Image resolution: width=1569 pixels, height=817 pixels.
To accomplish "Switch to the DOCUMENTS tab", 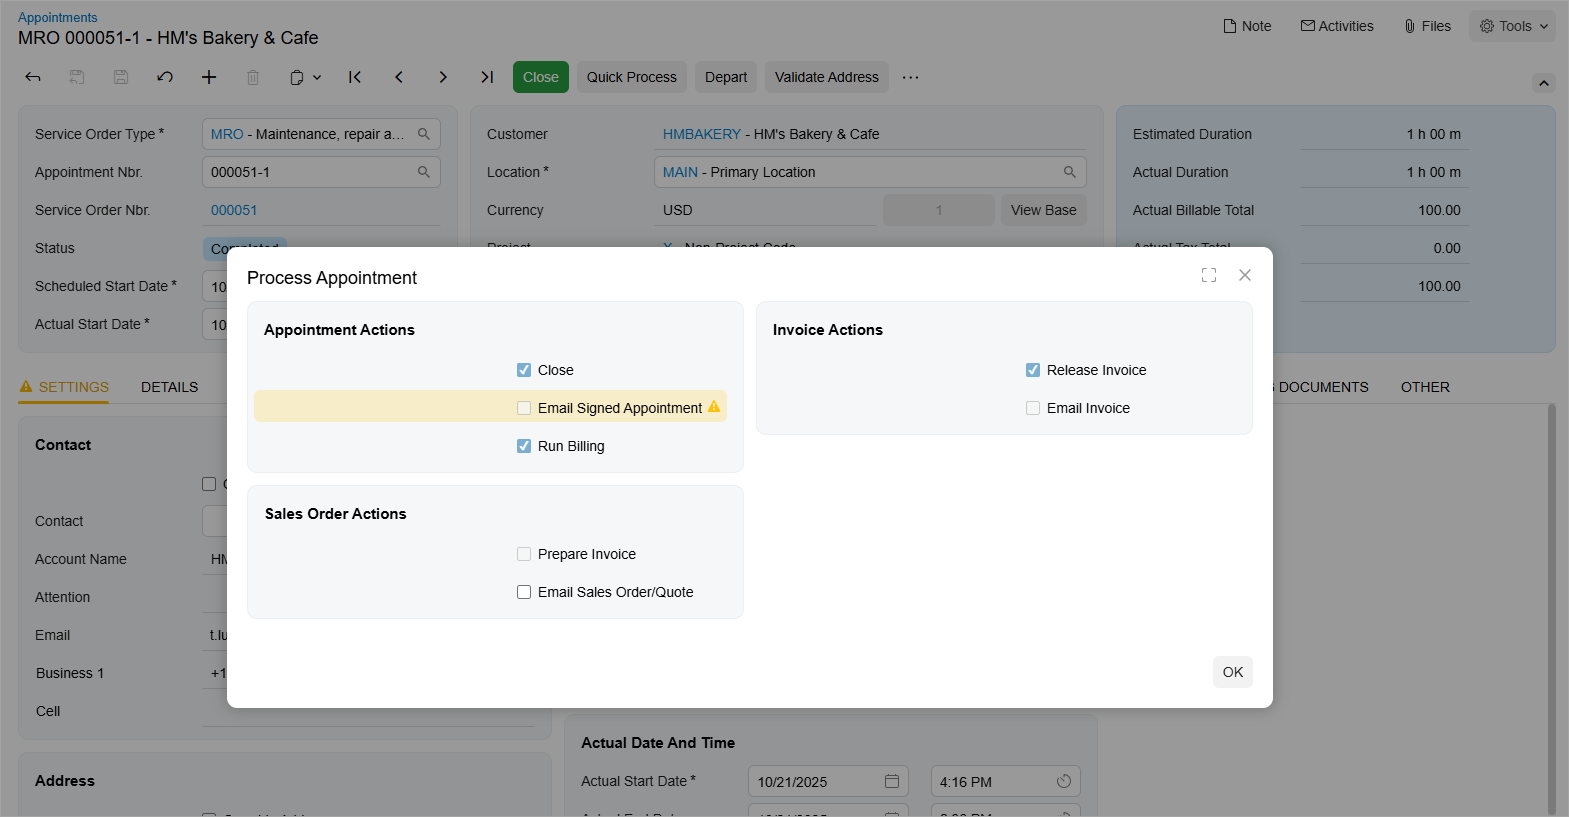I will 1323,387.
